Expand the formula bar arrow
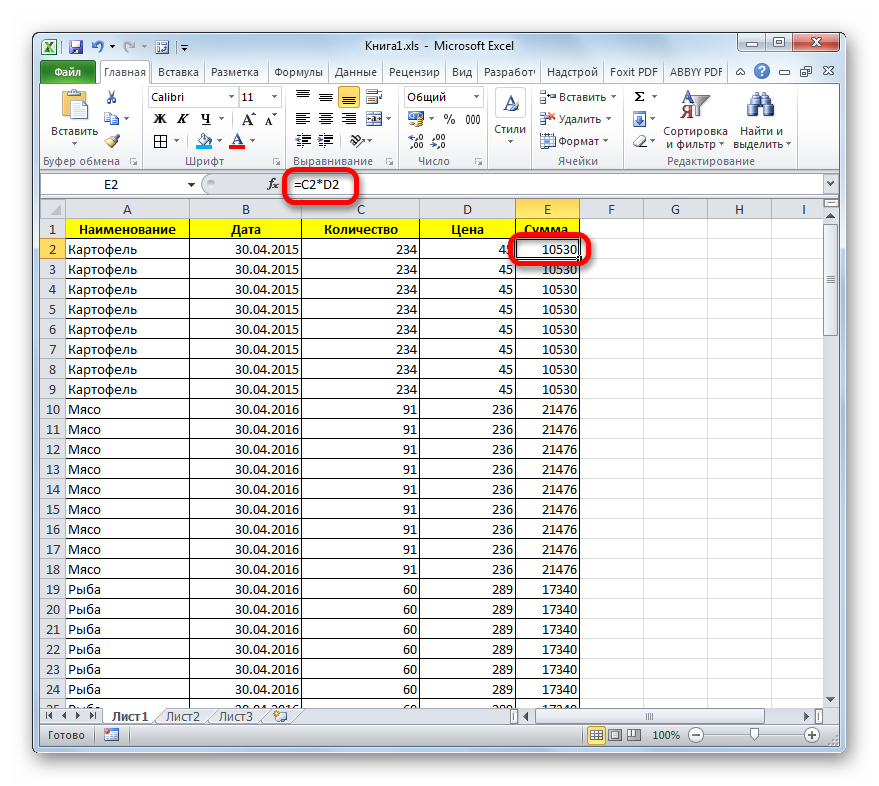Image resolution: width=879 pixels, height=786 pixels. 830,183
